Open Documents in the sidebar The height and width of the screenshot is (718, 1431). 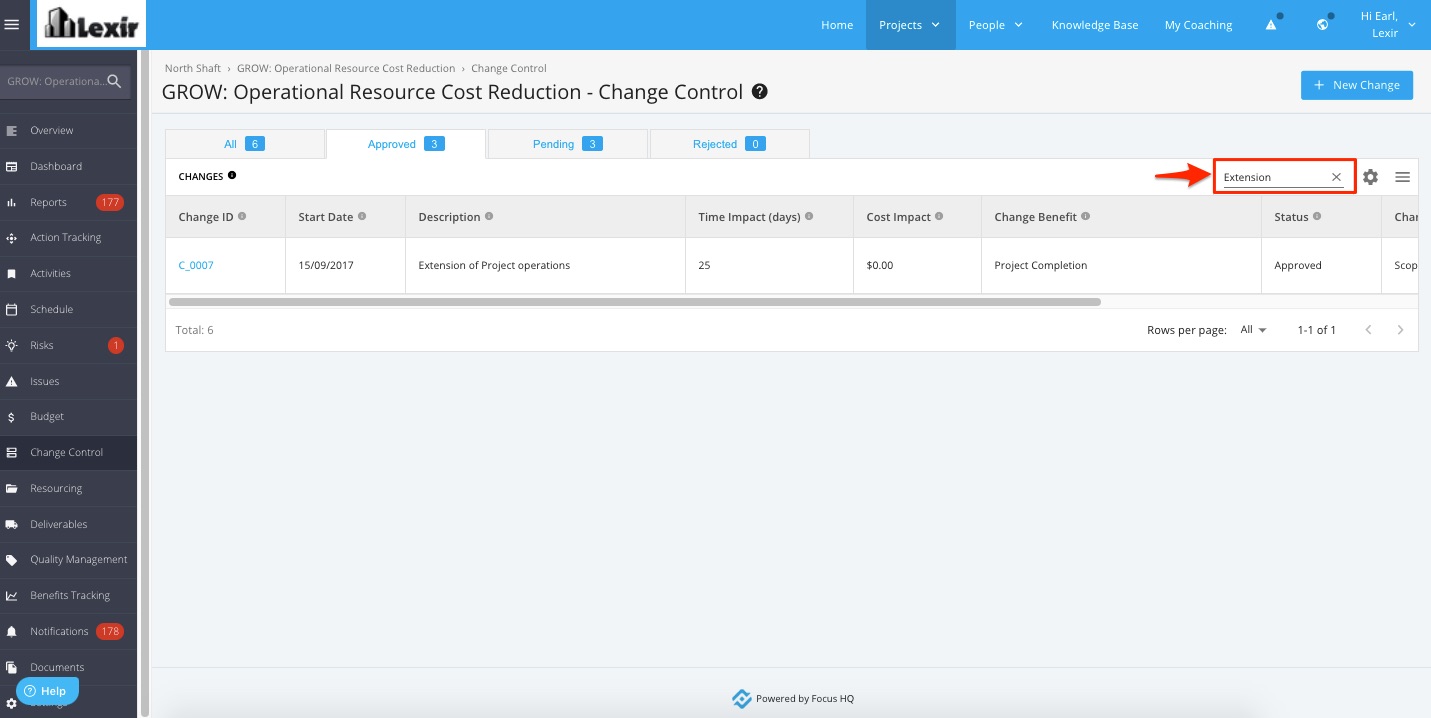click(x=68, y=667)
